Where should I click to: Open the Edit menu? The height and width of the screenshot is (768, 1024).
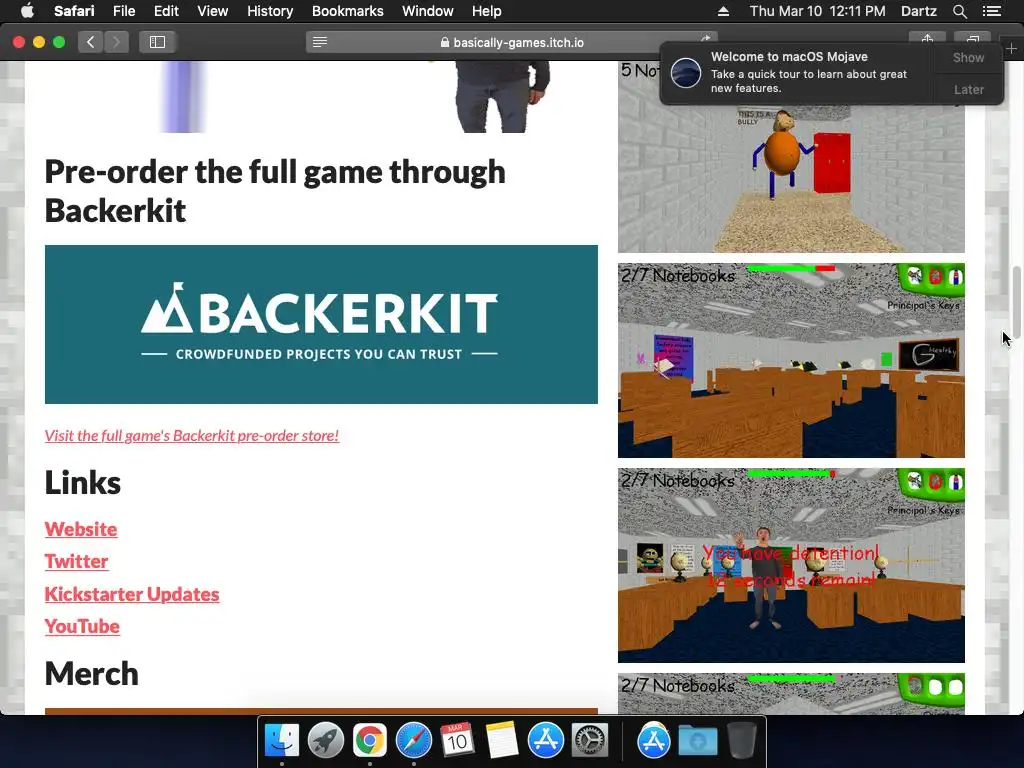(x=166, y=11)
